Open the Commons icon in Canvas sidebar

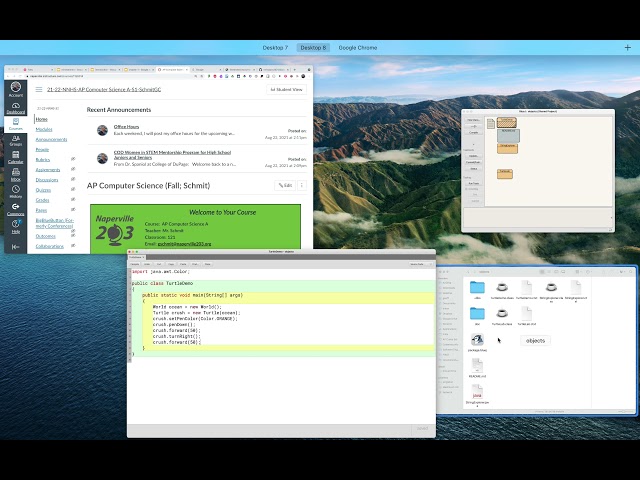click(x=16, y=209)
